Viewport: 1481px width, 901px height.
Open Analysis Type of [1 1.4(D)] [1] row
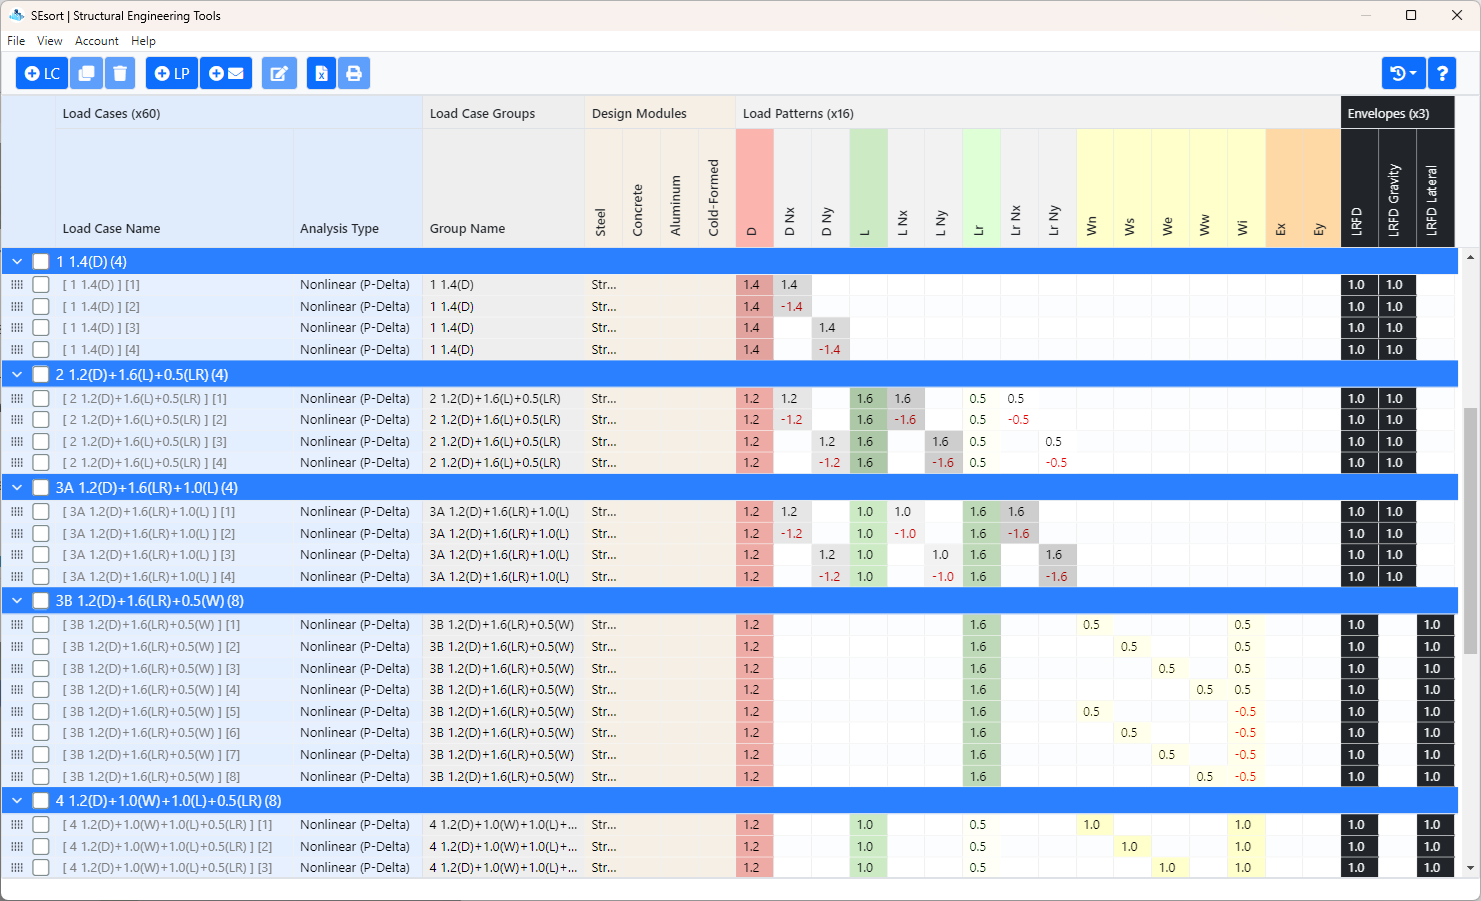pos(357,285)
